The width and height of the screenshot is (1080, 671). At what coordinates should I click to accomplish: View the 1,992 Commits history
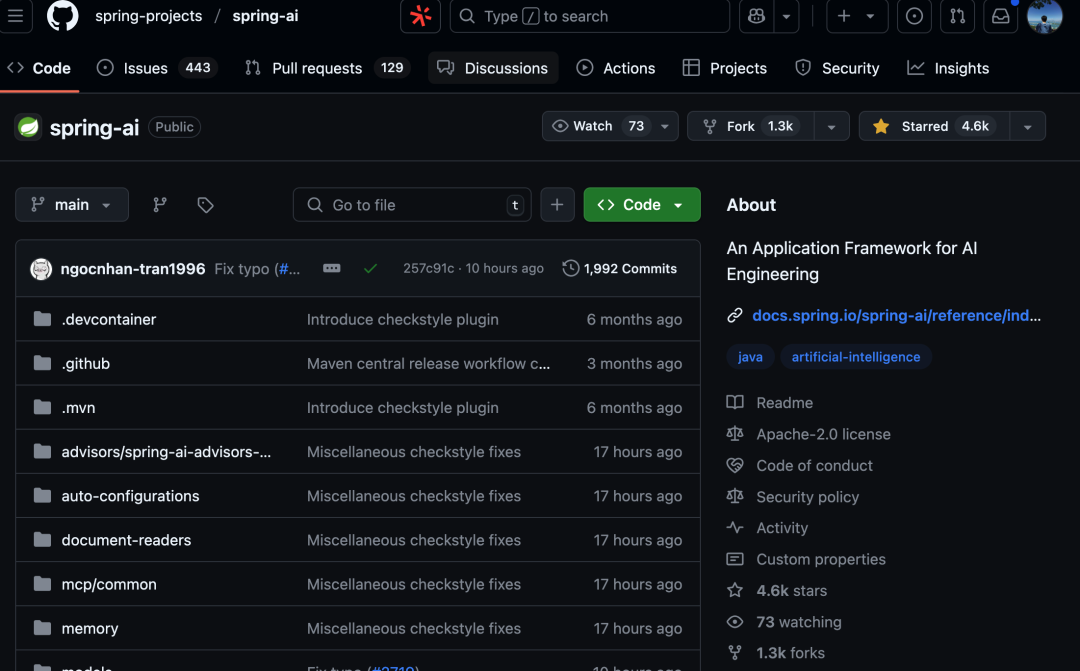pyautogui.click(x=620, y=269)
